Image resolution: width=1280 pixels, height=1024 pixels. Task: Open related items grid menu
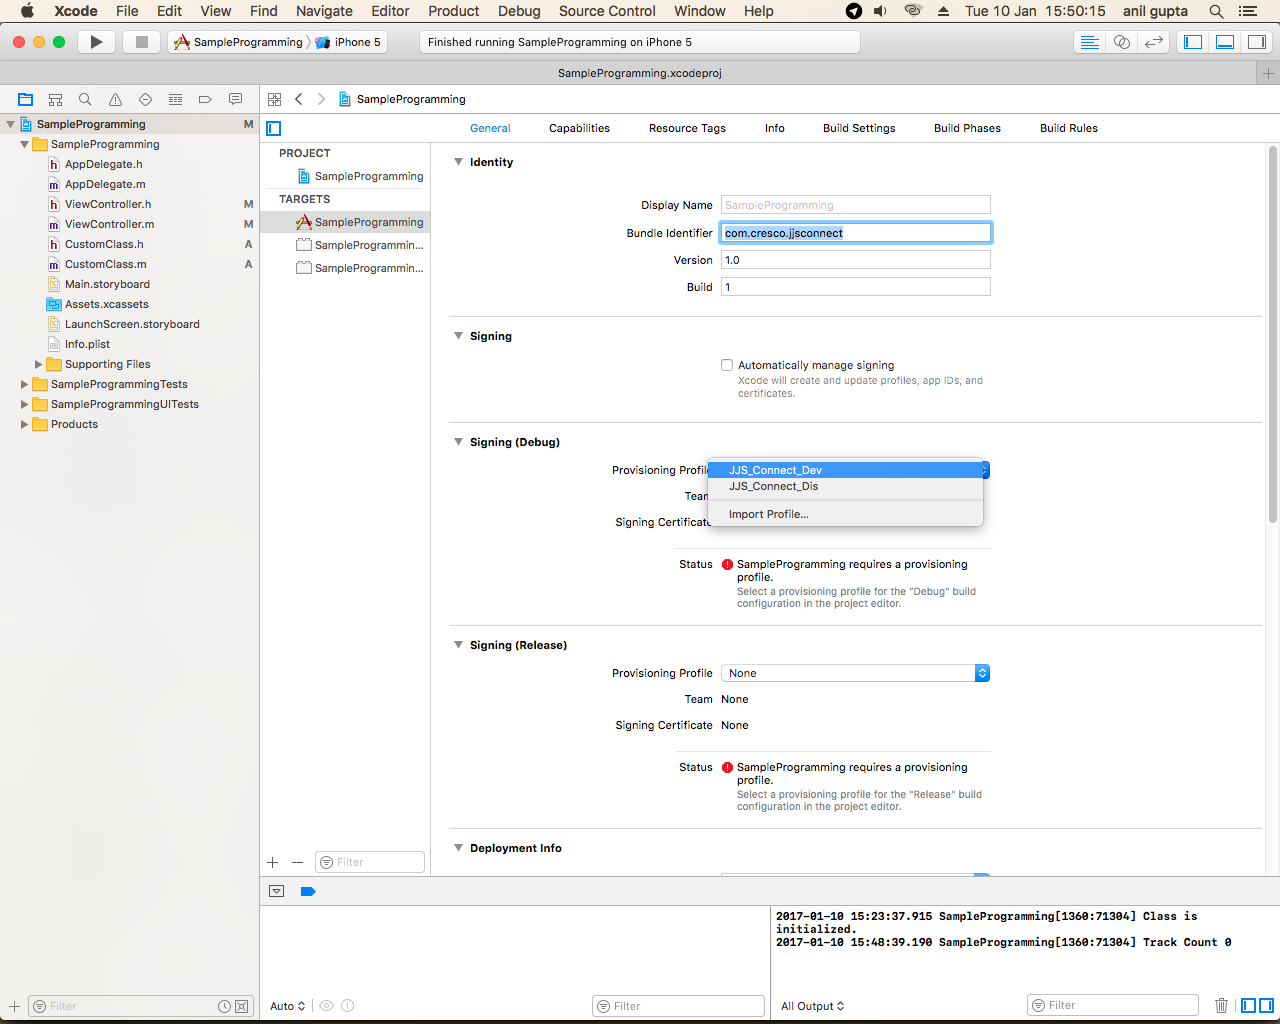(274, 99)
